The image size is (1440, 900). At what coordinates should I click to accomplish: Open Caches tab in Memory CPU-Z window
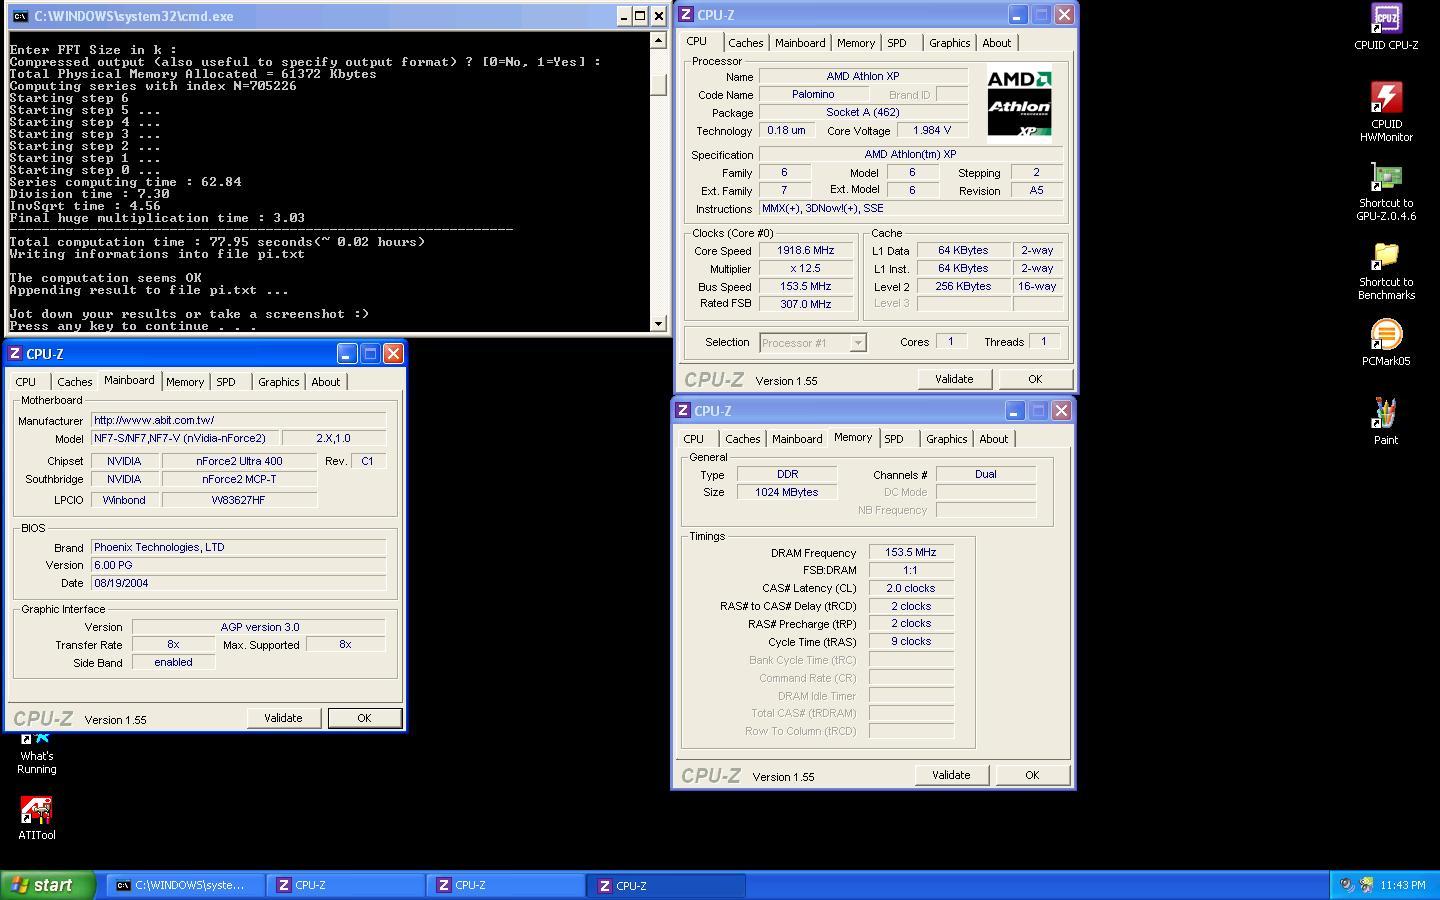742,439
